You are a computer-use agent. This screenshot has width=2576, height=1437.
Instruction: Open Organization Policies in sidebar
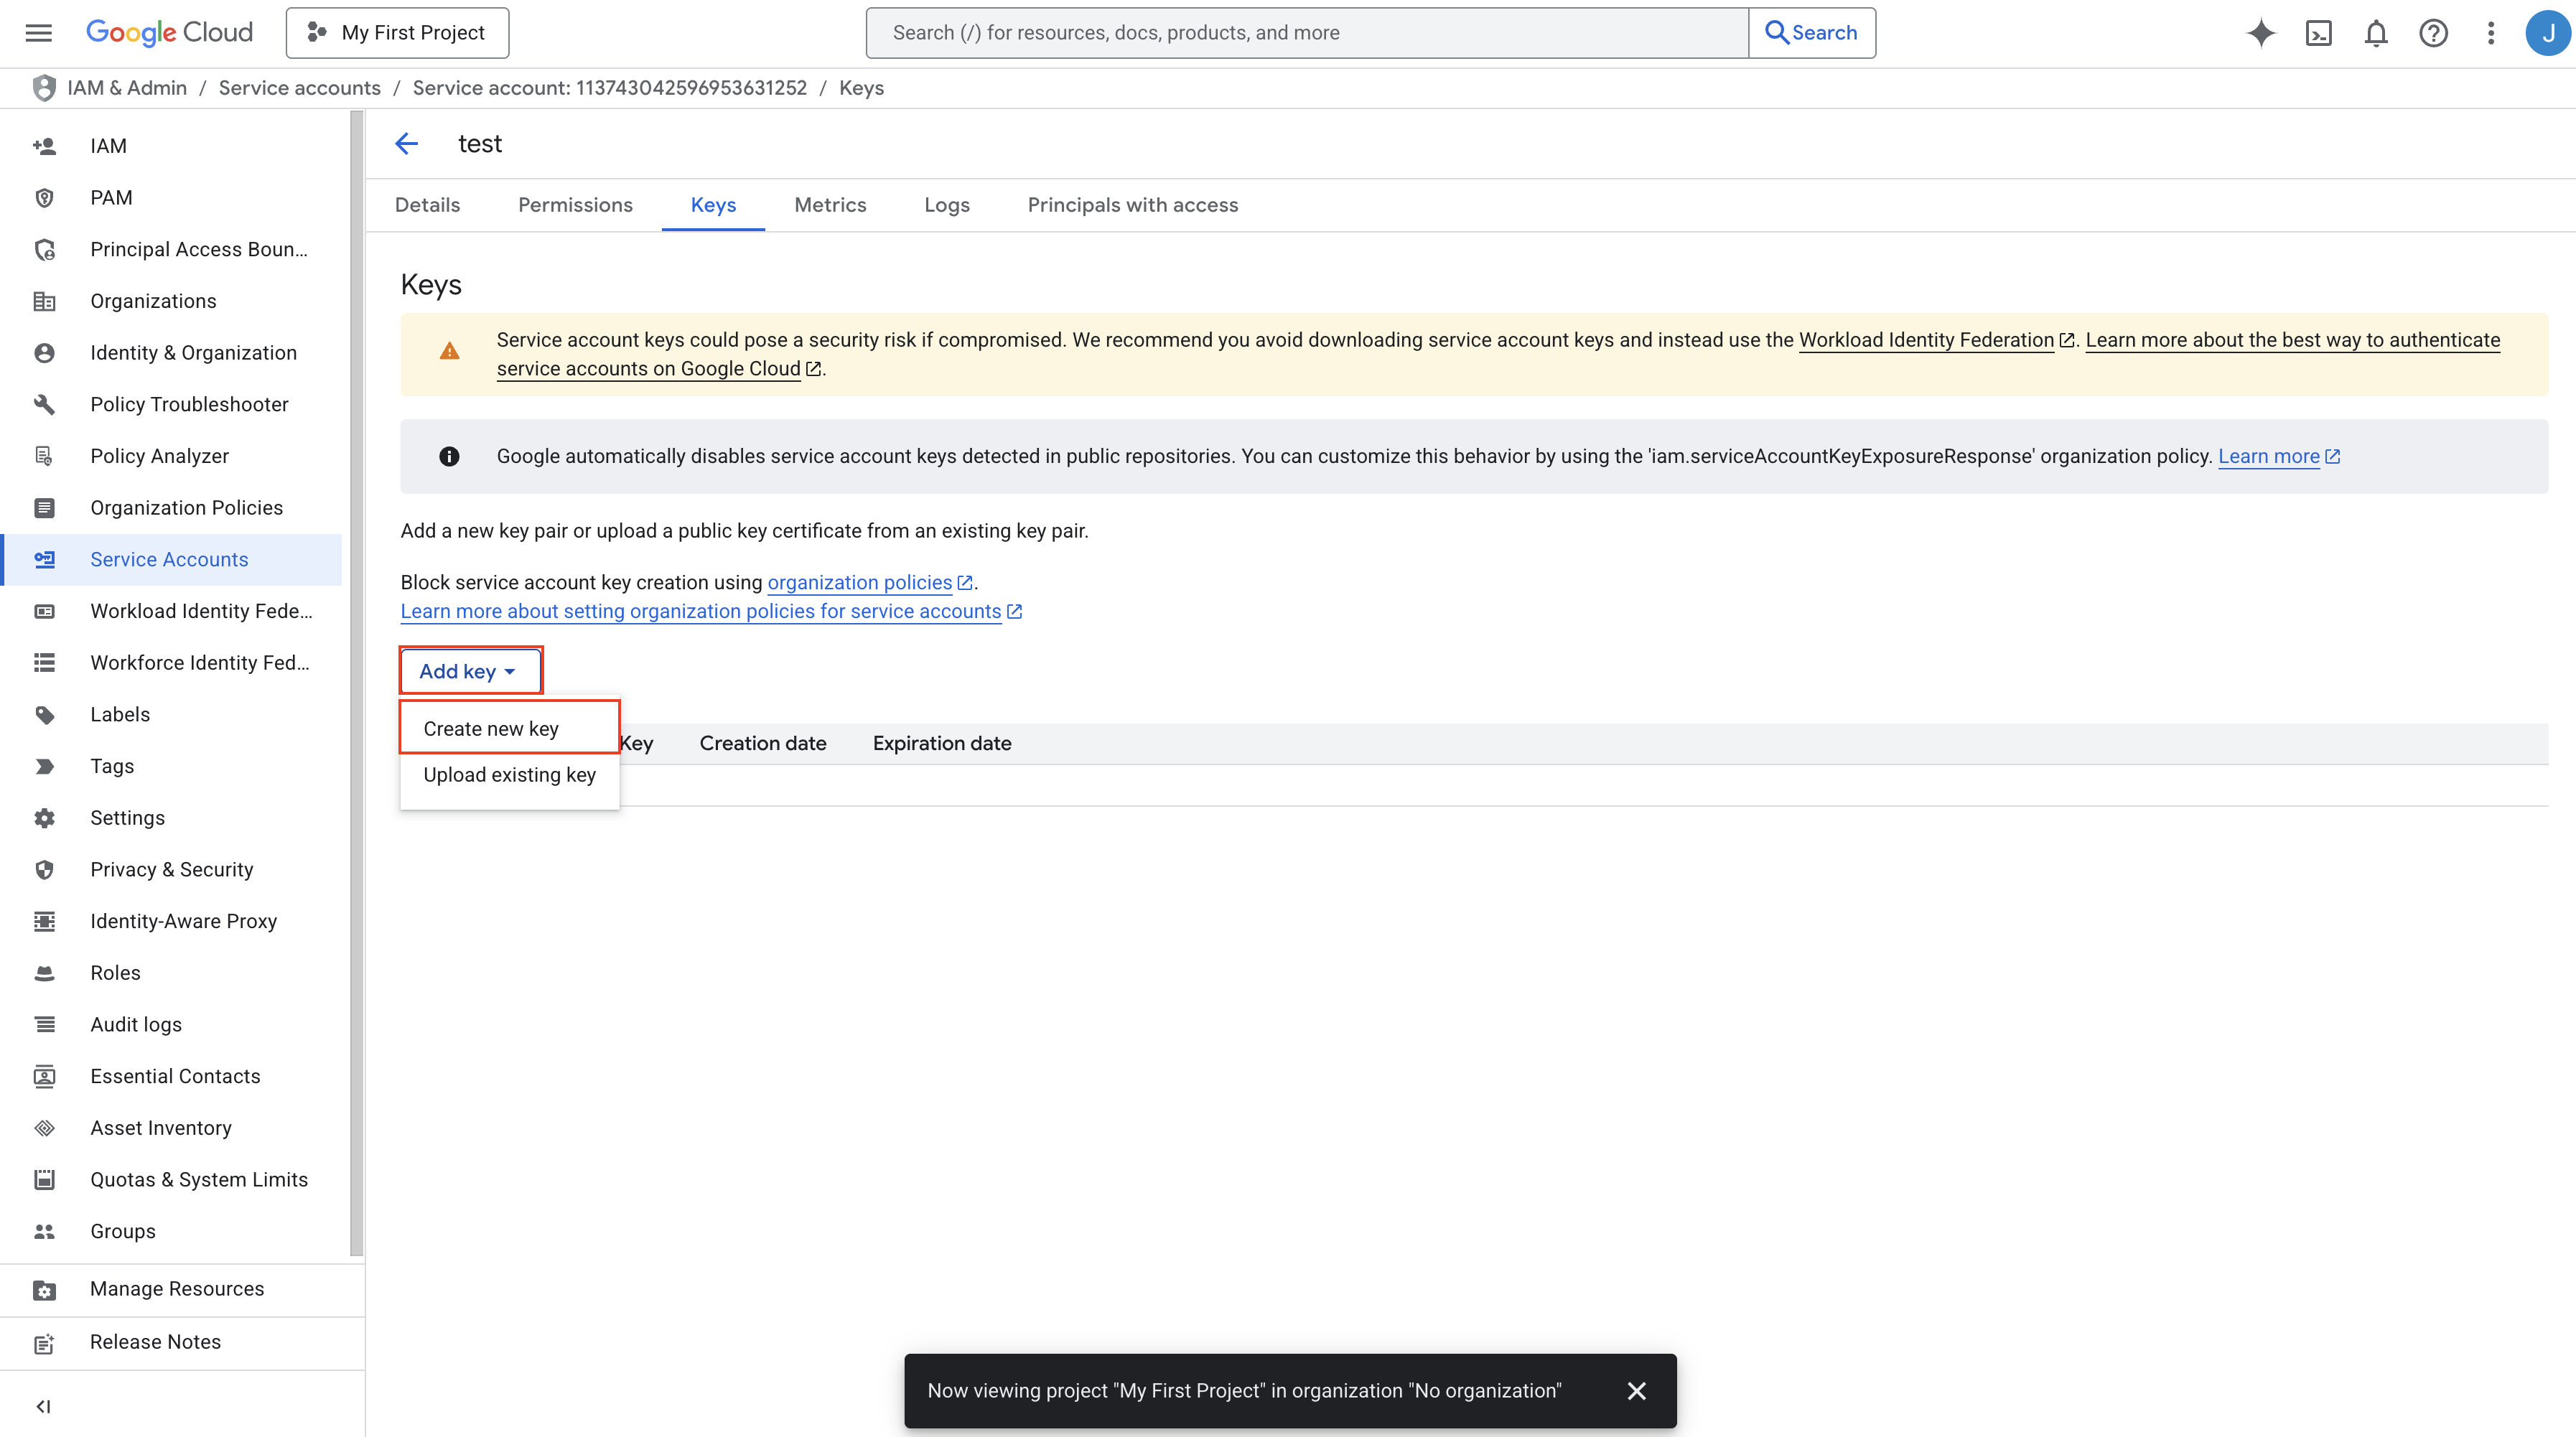[172, 508]
